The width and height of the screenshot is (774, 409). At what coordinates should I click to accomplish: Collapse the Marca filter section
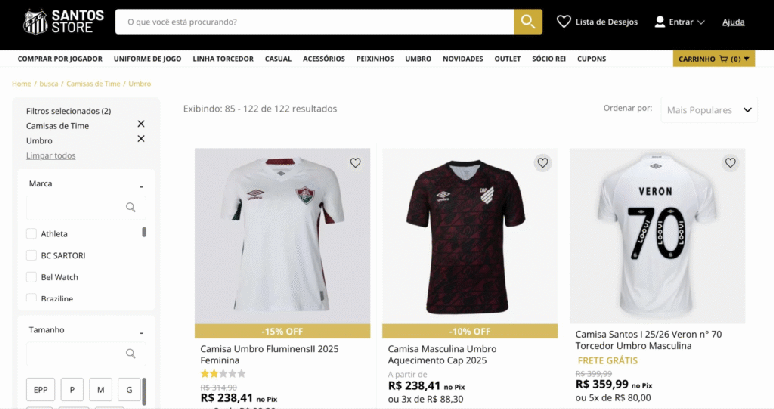click(x=141, y=184)
